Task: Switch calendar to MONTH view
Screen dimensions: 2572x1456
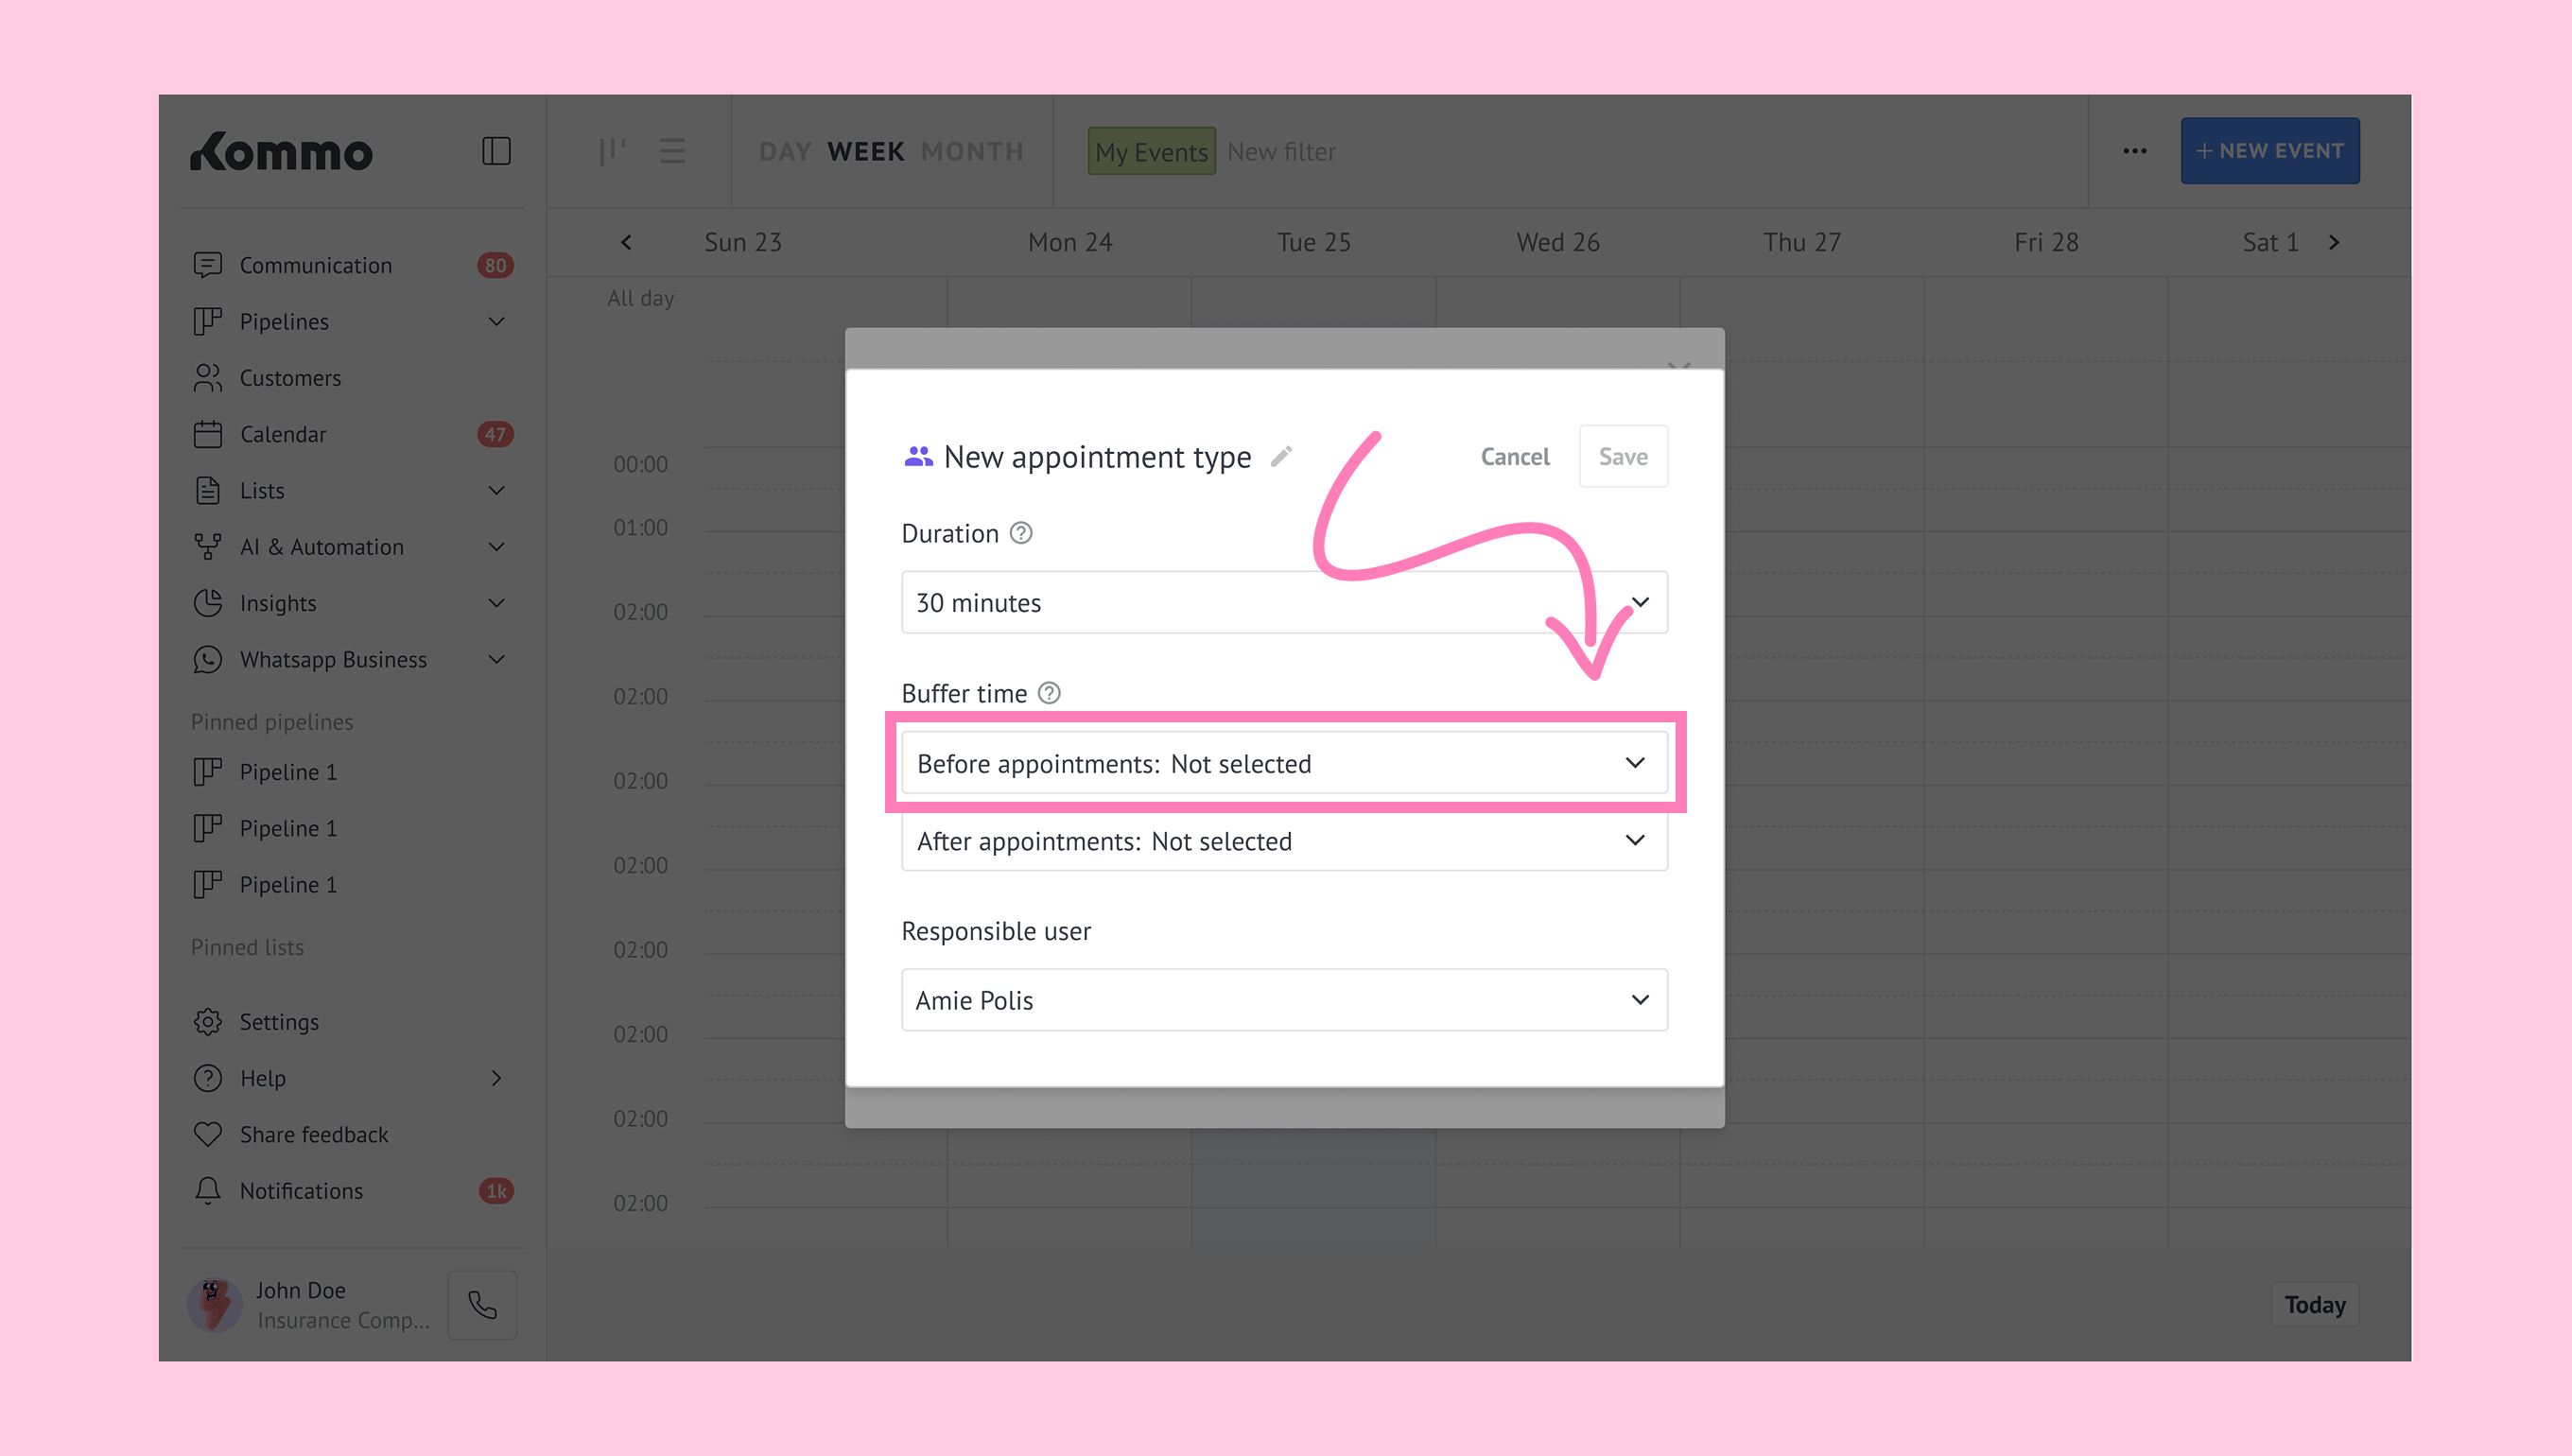Action: (972, 151)
